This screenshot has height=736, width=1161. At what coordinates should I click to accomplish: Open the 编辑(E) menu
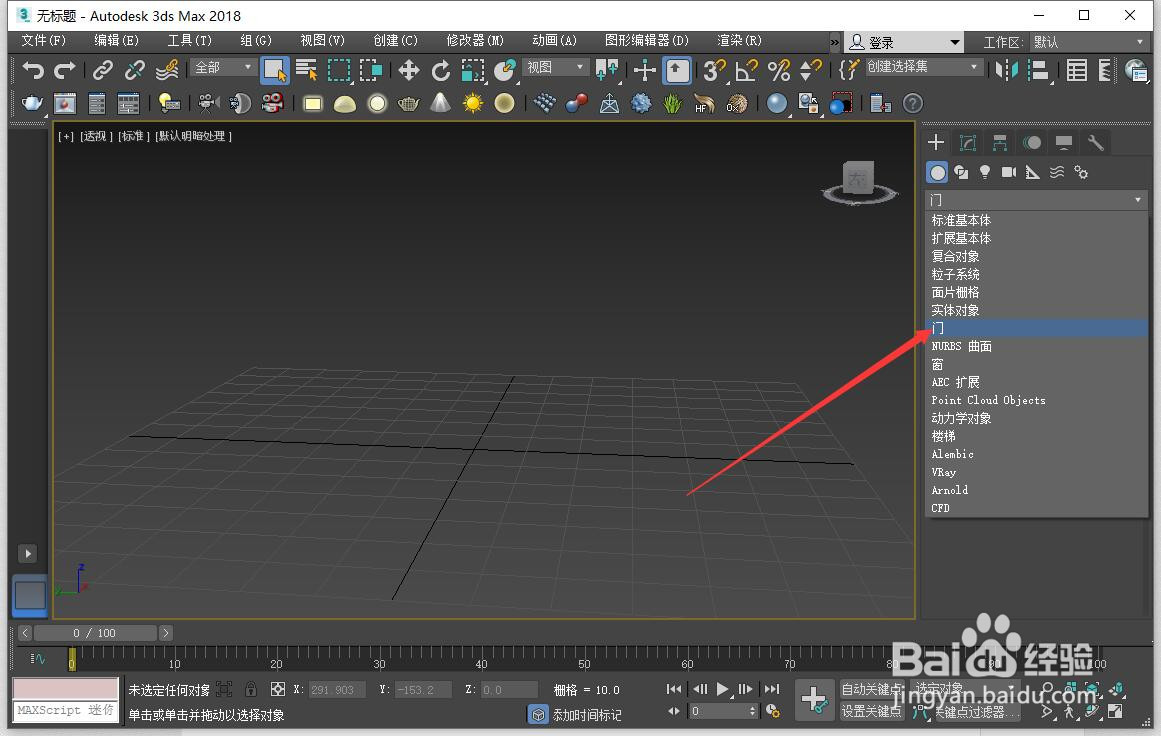pyautogui.click(x=116, y=40)
